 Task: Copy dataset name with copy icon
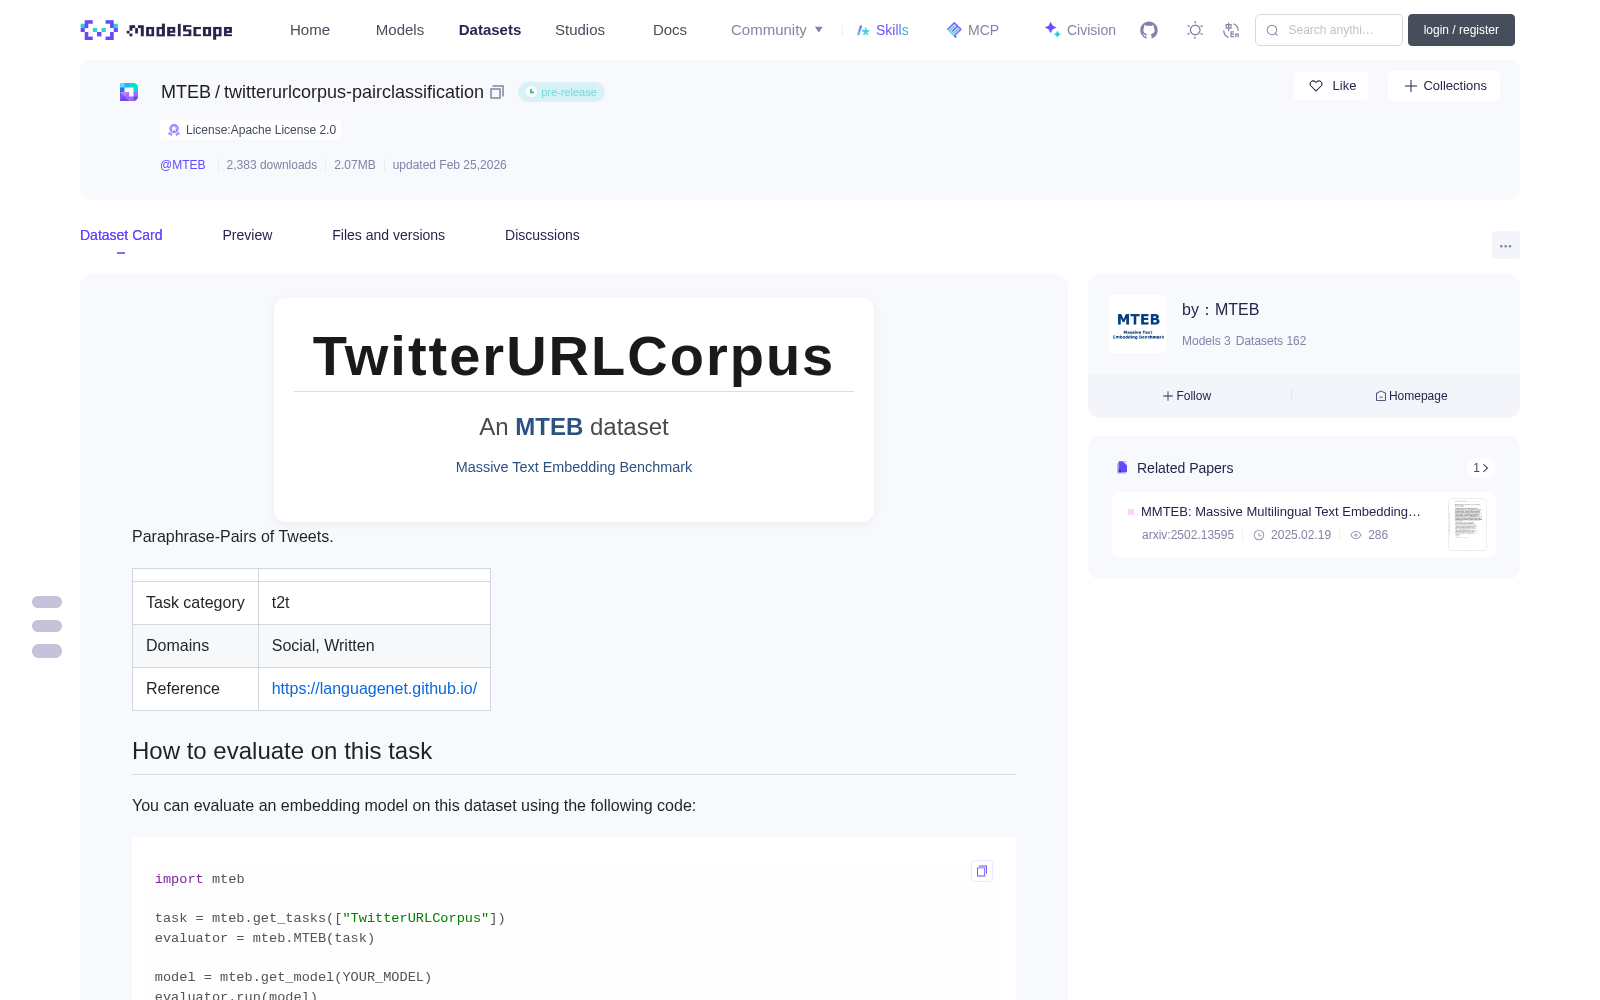(x=497, y=92)
